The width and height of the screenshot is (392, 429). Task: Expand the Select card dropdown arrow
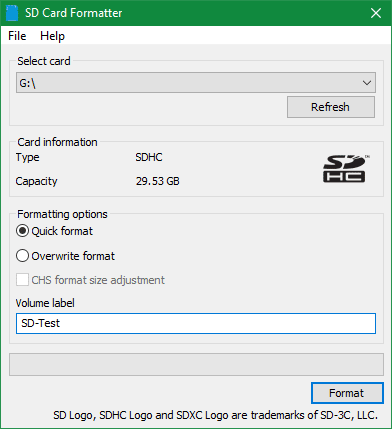(367, 83)
